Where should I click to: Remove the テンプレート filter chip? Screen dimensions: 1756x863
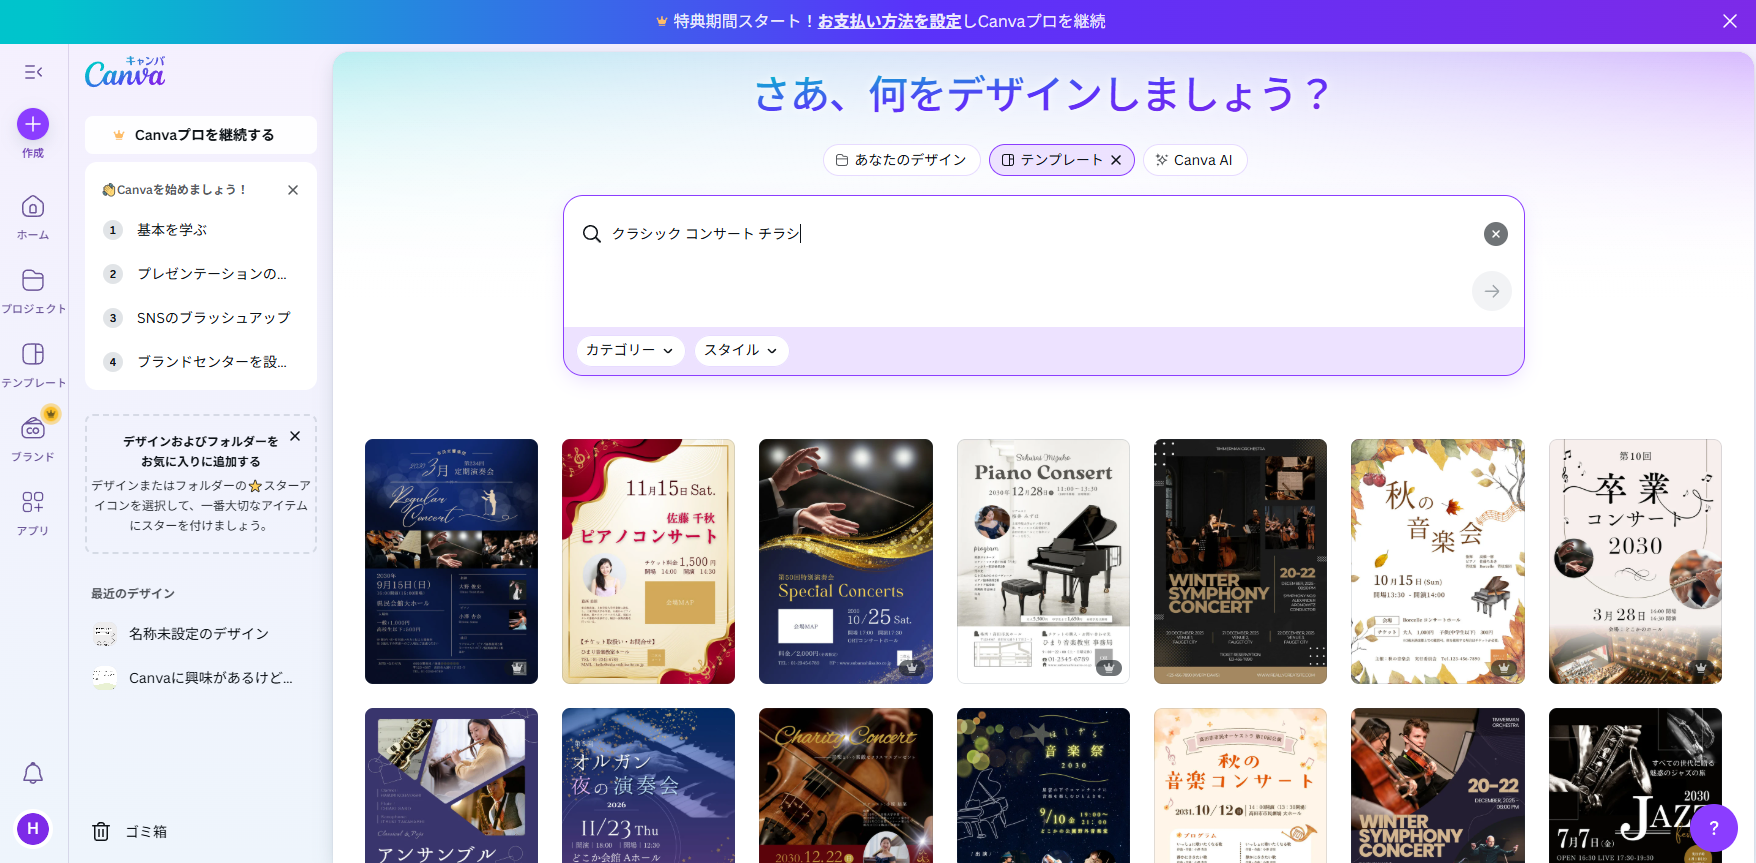click(1116, 160)
